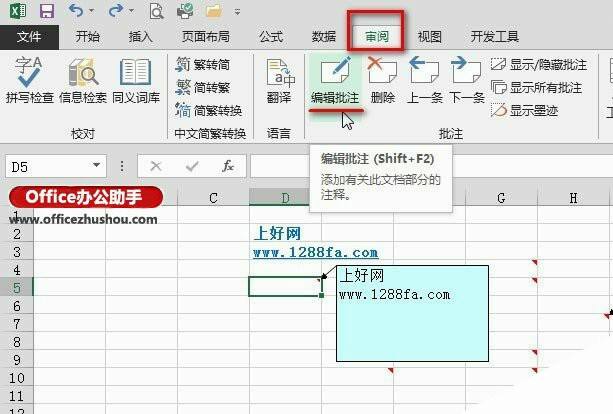The width and height of the screenshot is (613, 414).
Task: Click cell C6
Action: point(213,305)
